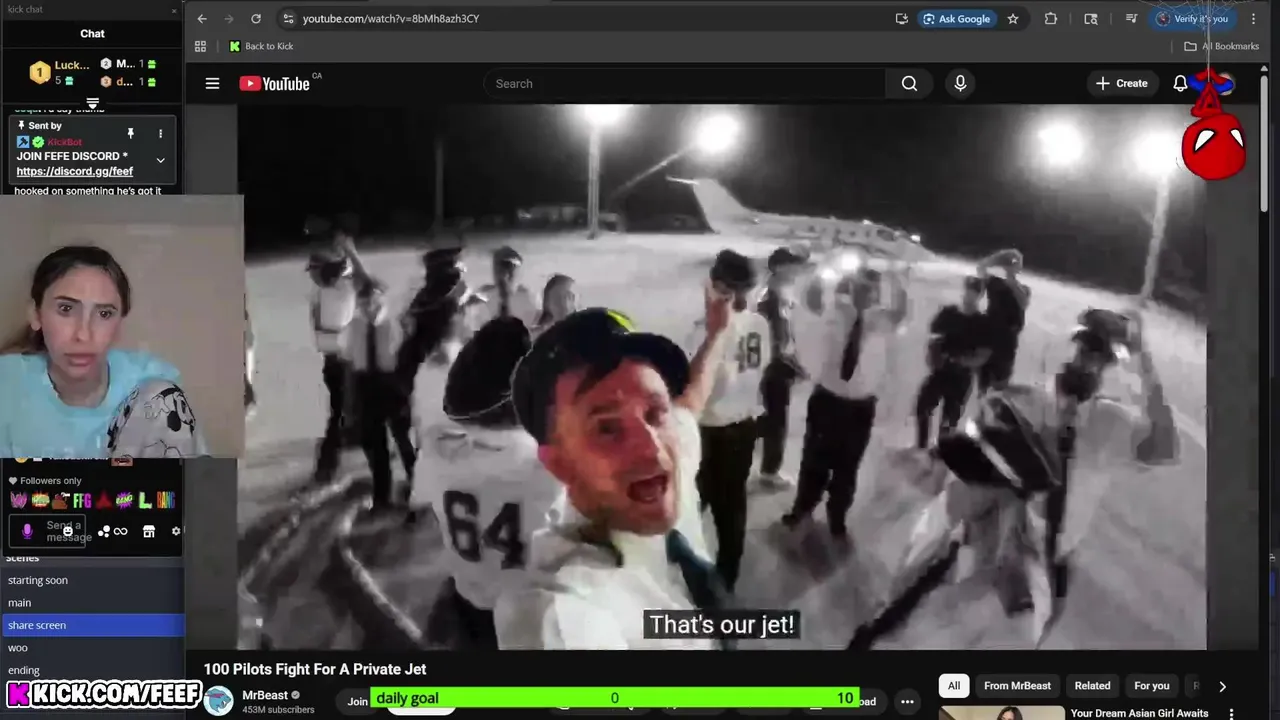The height and width of the screenshot is (720, 1280).
Task: Click the microphone icon in chat input
Action: pyautogui.click(x=27, y=531)
